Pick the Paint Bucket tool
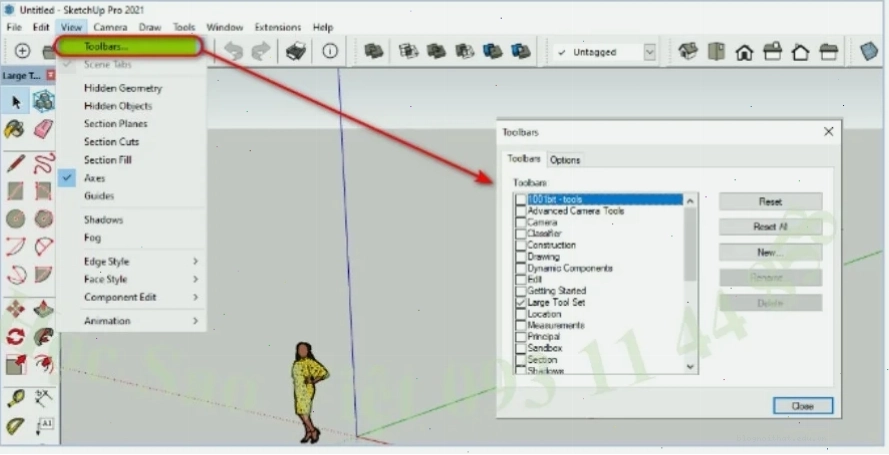The width and height of the screenshot is (889, 455). pyautogui.click(x=15, y=130)
